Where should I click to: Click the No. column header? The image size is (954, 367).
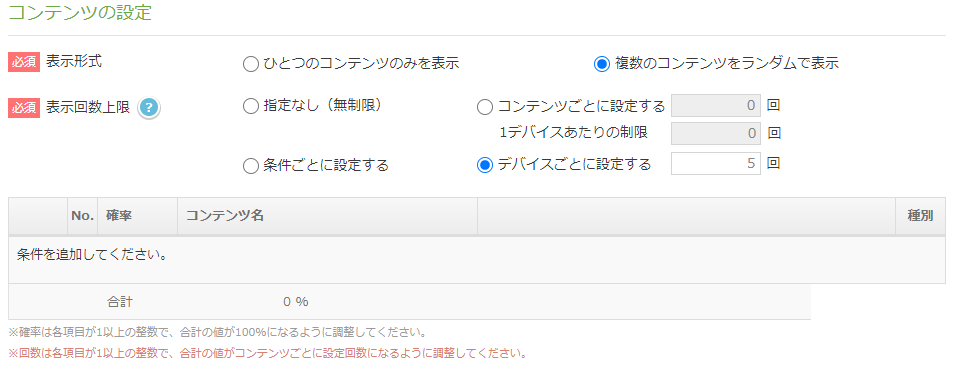pyautogui.click(x=82, y=216)
